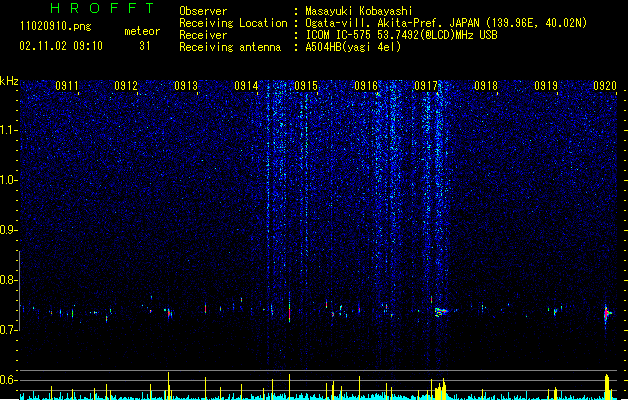Viewport: 629px width, 400px height.
Task: Select the file name 11020910.png
Action: pyautogui.click(x=55, y=27)
